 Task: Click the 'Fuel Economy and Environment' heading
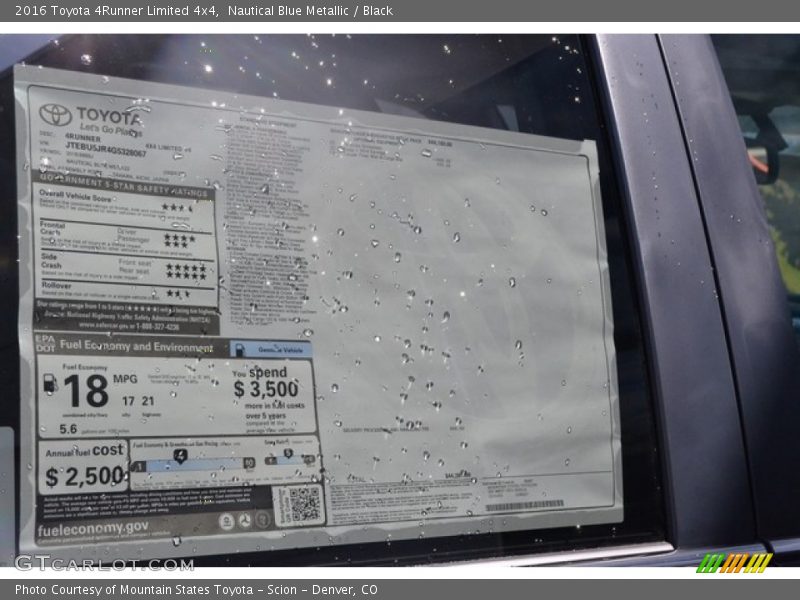(136, 346)
